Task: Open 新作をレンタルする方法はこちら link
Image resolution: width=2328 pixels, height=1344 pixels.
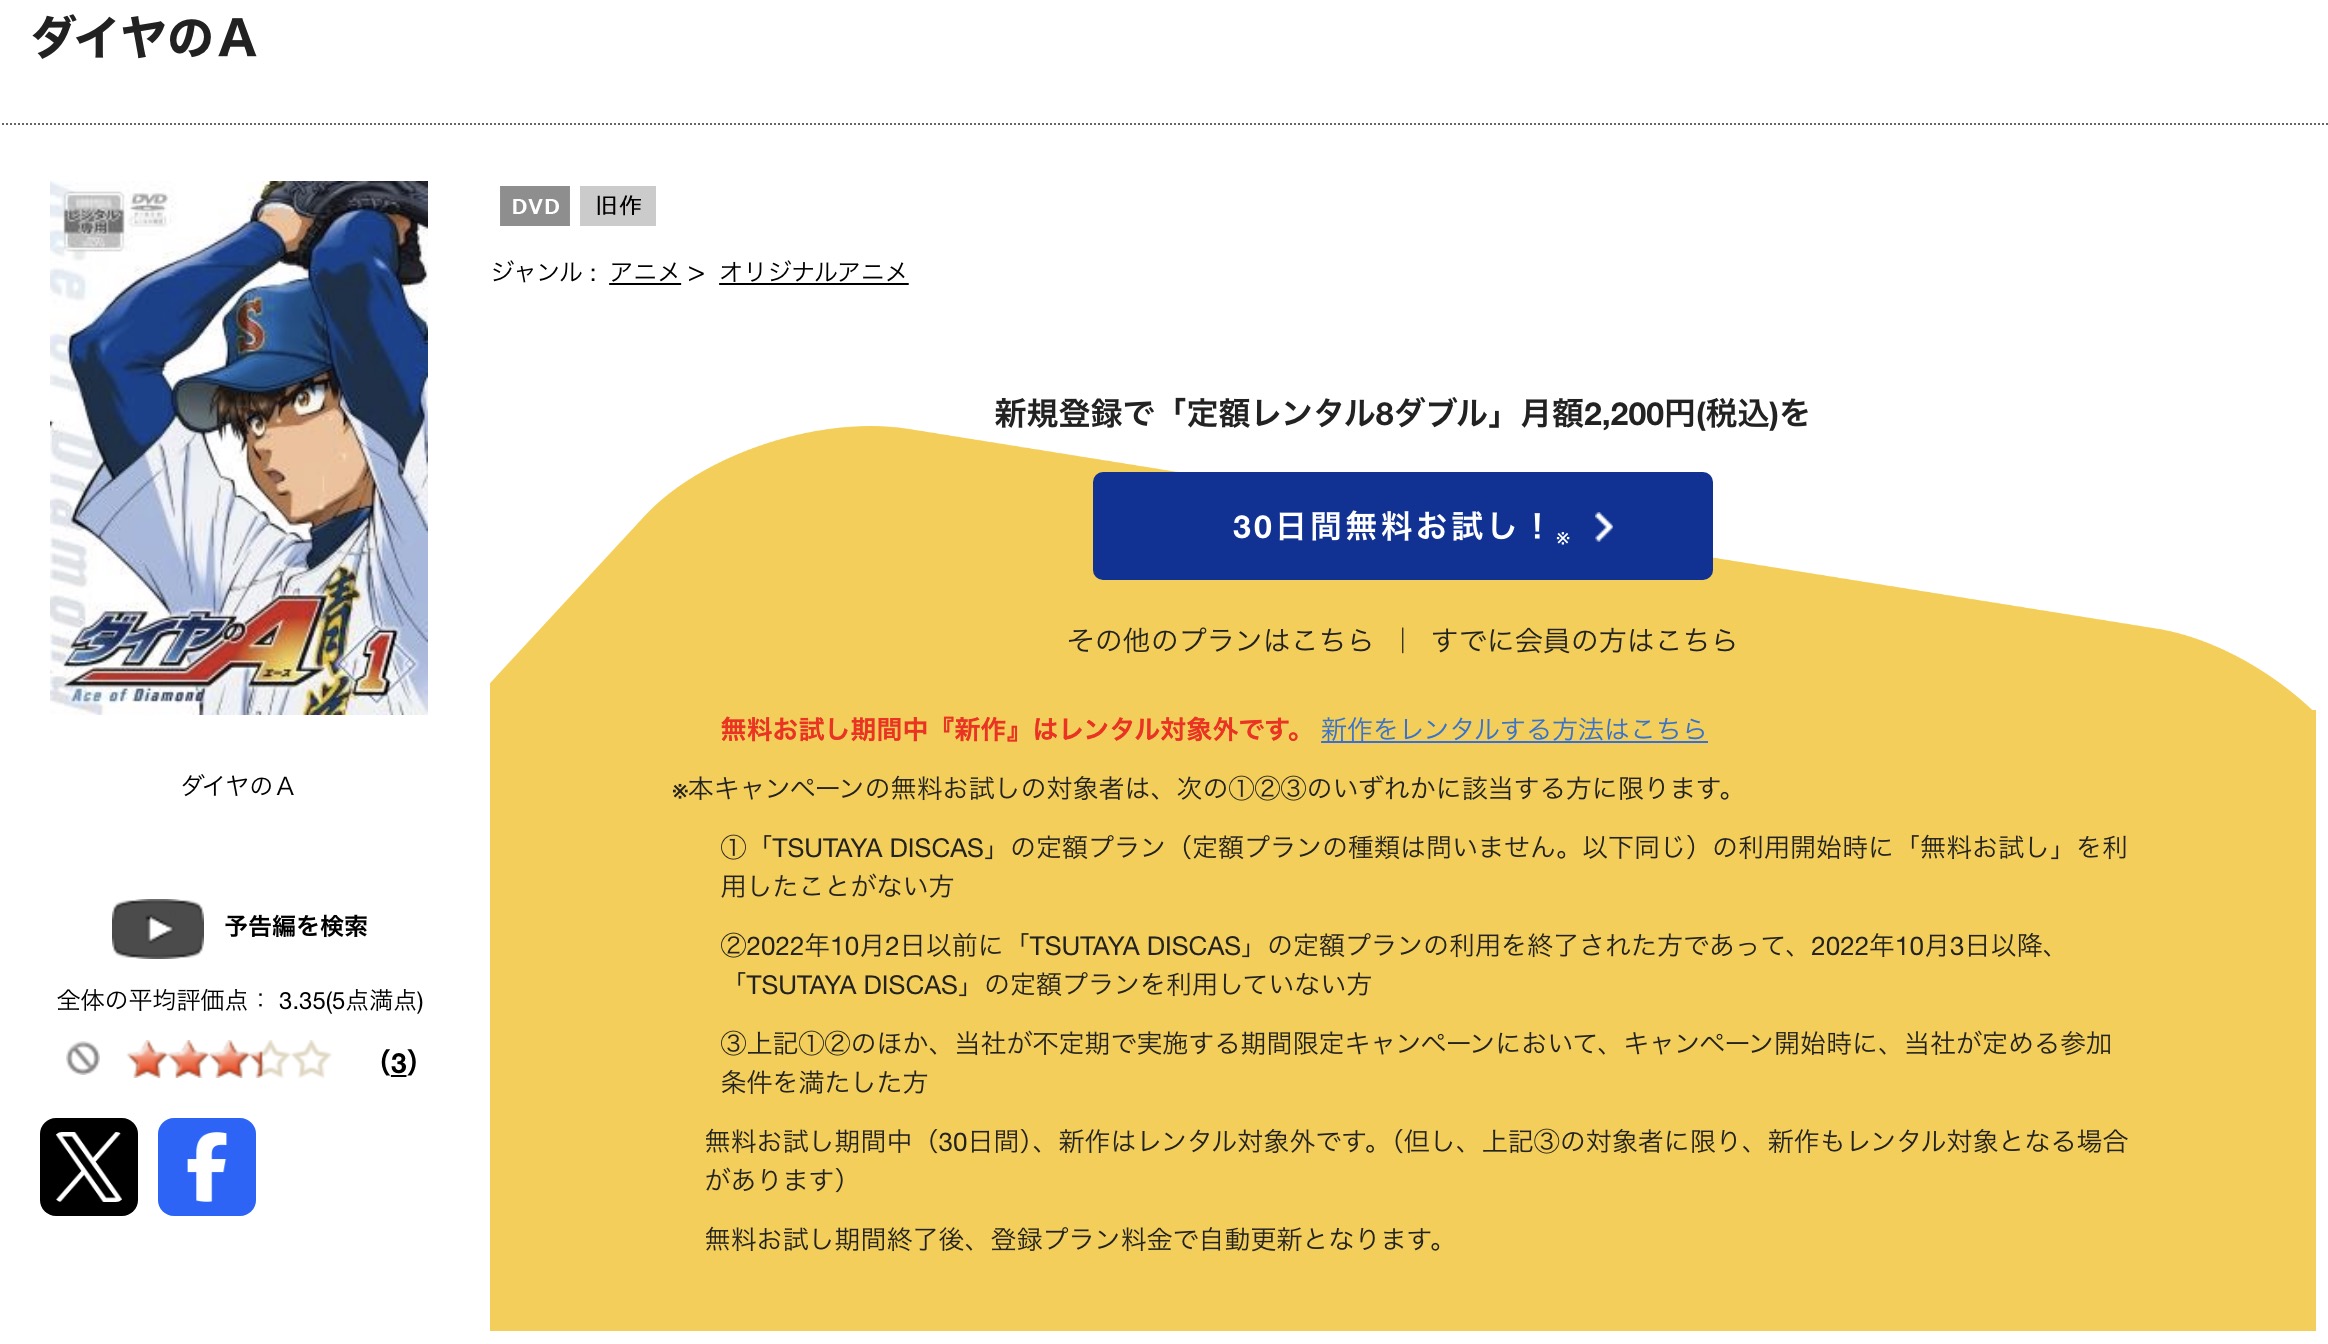Action: click(1514, 730)
